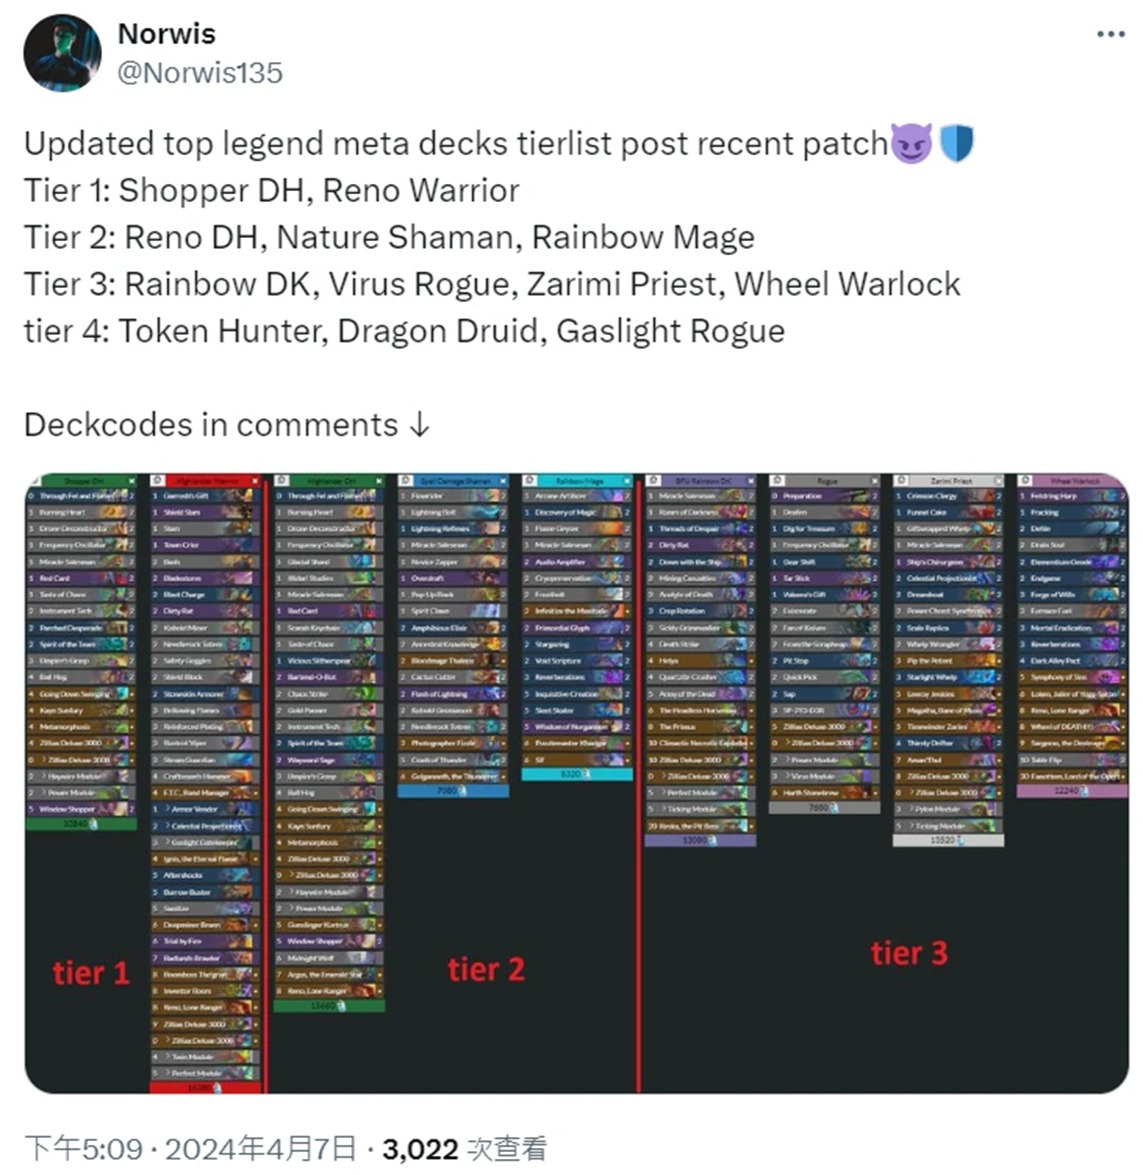Click Pylon Module sub-card in Zarimi Priest
This screenshot has width=1143, height=1175.
click(x=948, y=809)
